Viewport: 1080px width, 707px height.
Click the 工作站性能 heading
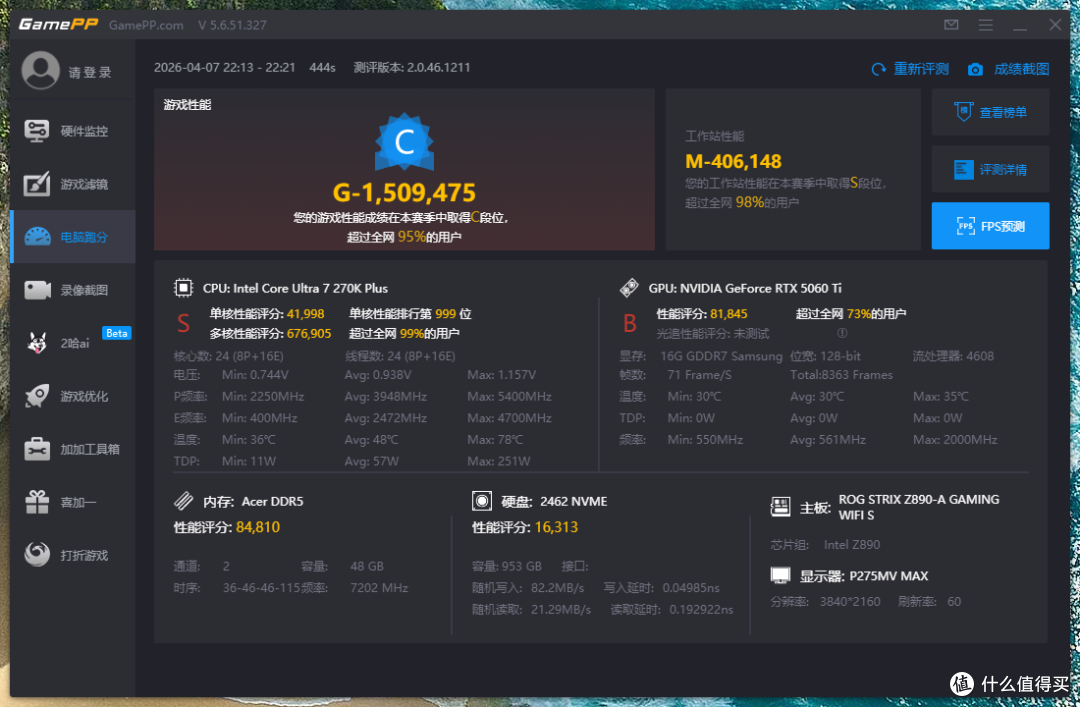(714, 136)
